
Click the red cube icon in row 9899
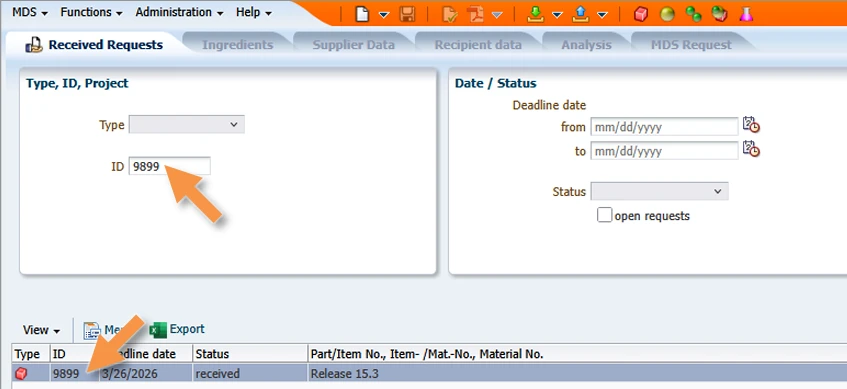pyautogui.click(x=21, y=373)
